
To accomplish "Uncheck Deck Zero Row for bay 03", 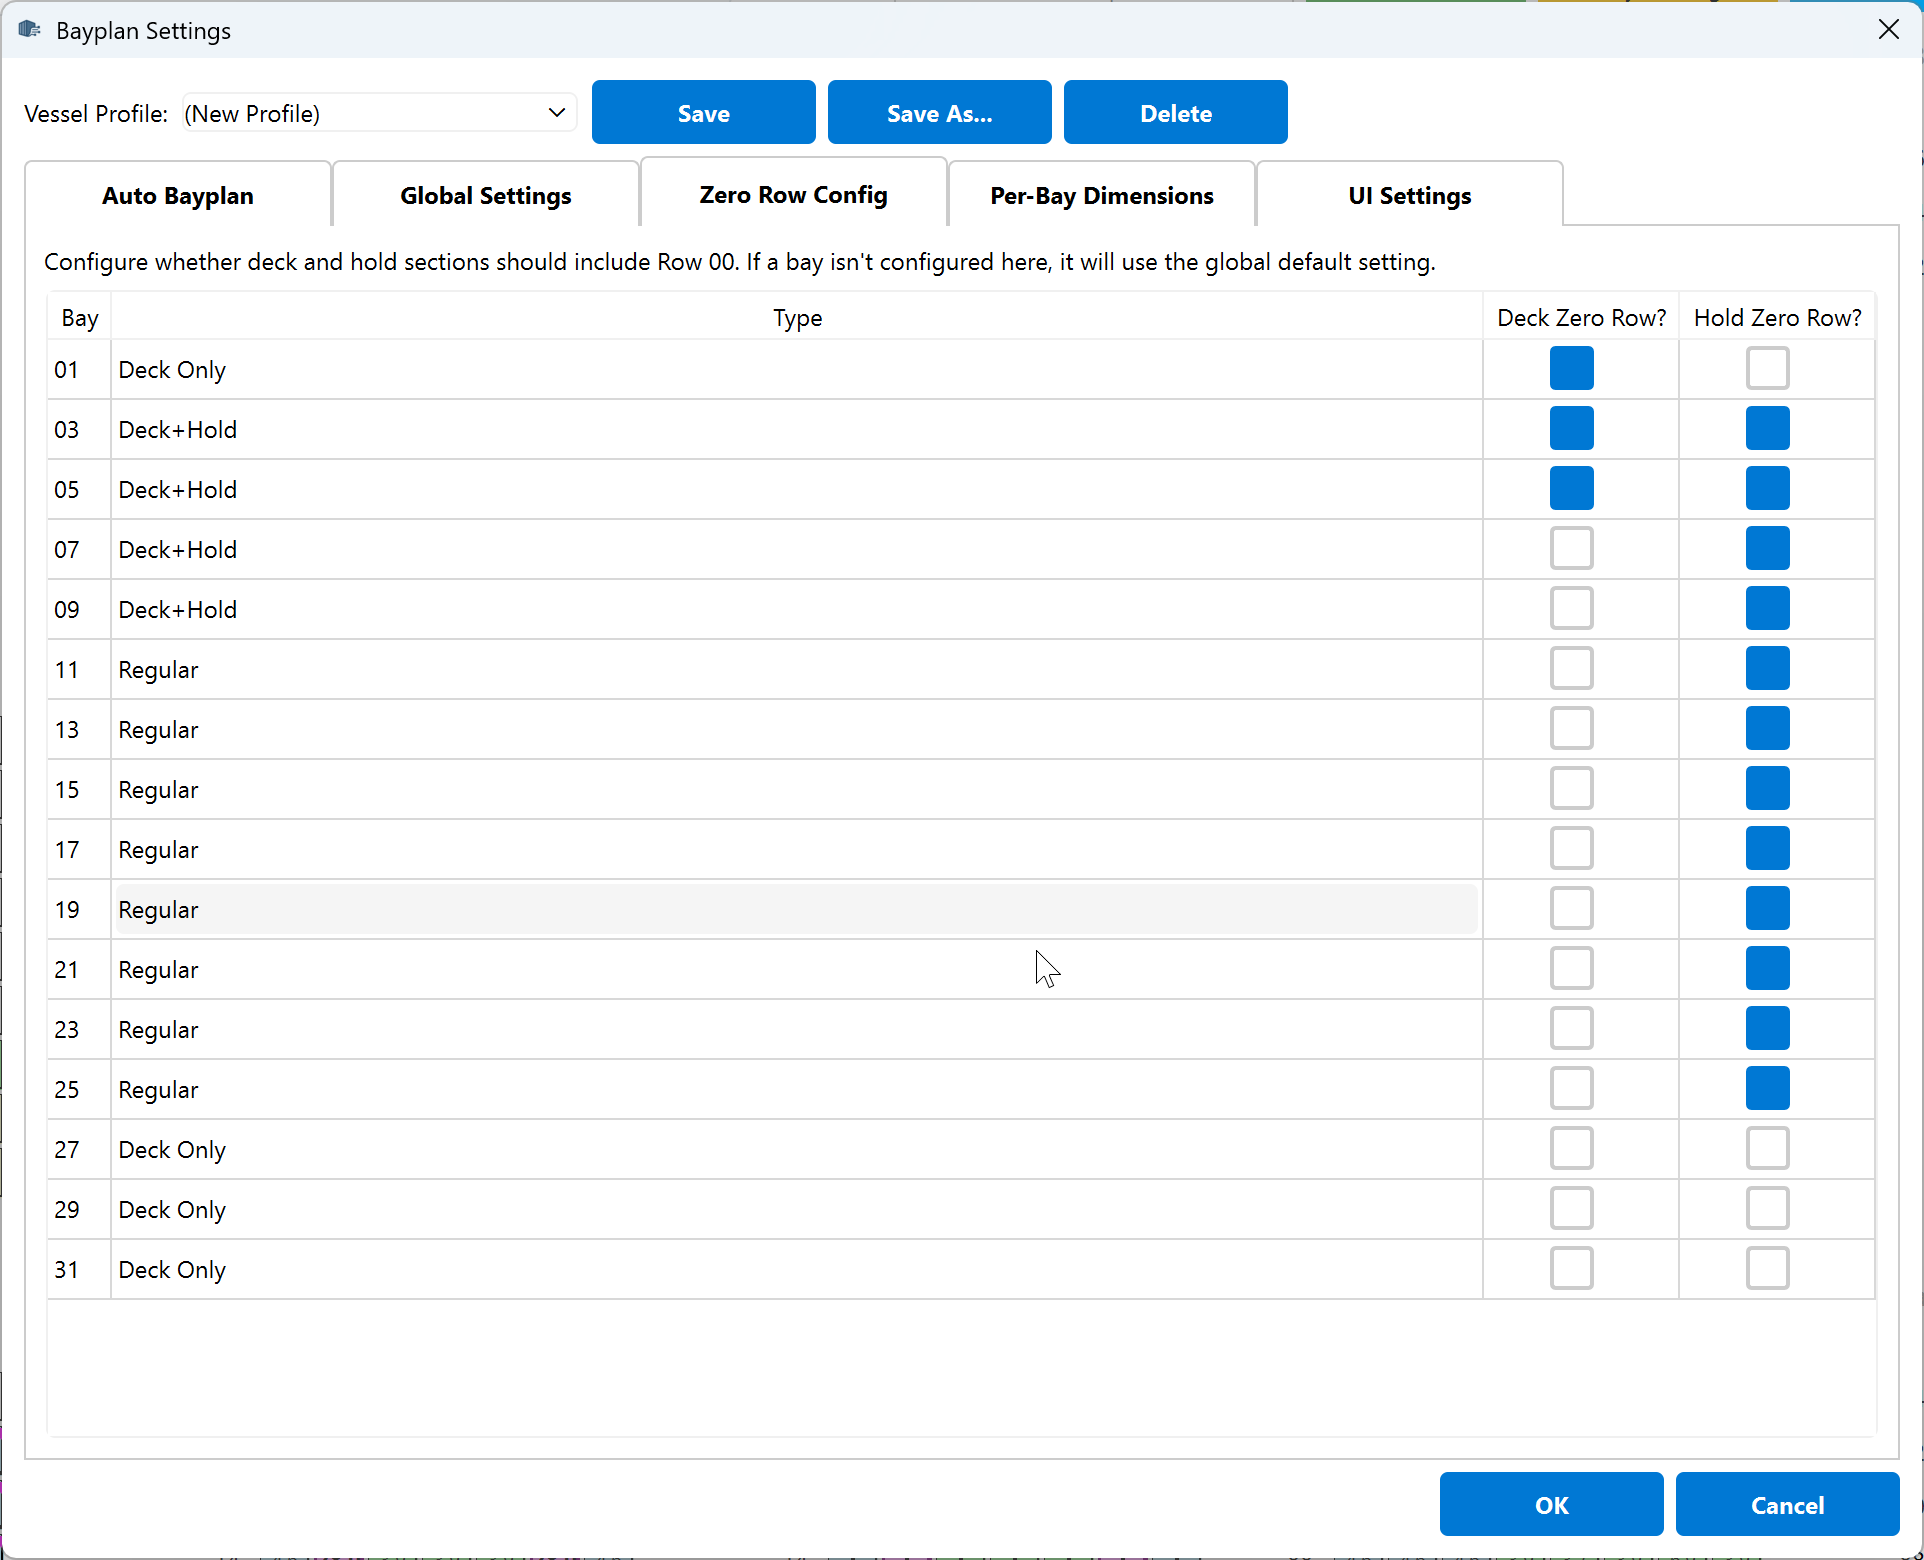I will (1571, 429).
